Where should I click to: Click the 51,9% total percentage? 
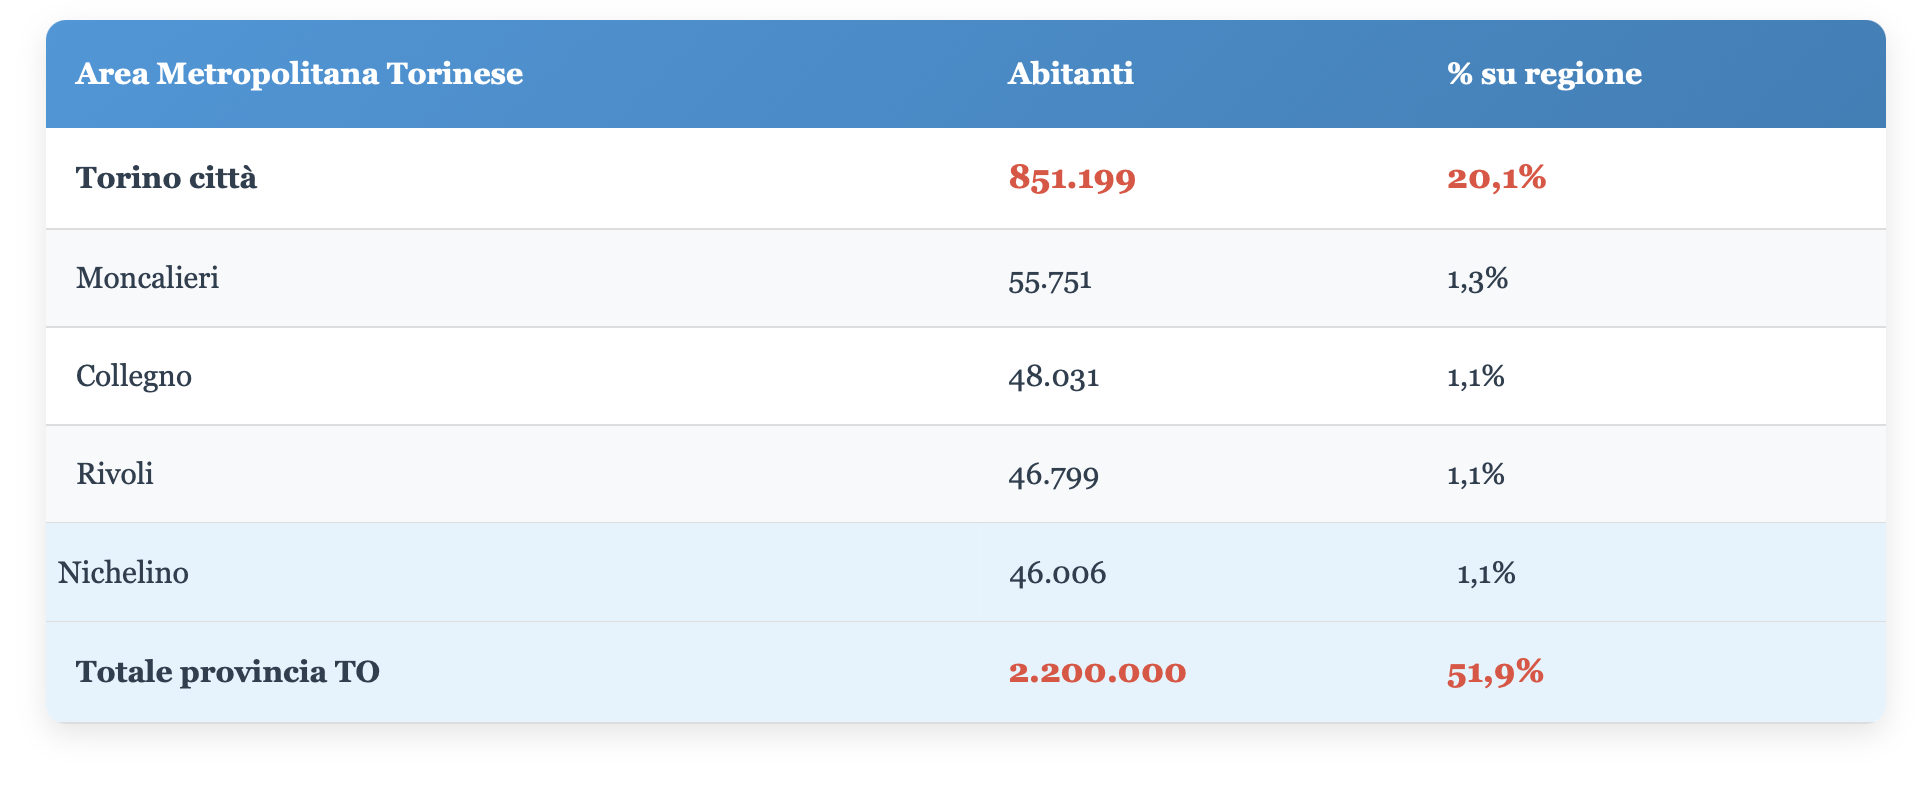pos(1495,672)
